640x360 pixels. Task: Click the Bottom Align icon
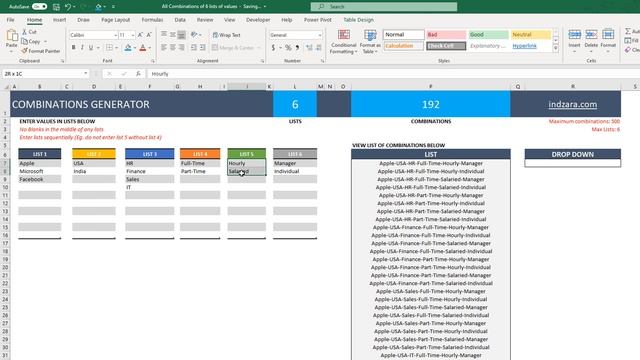[182, 35]
